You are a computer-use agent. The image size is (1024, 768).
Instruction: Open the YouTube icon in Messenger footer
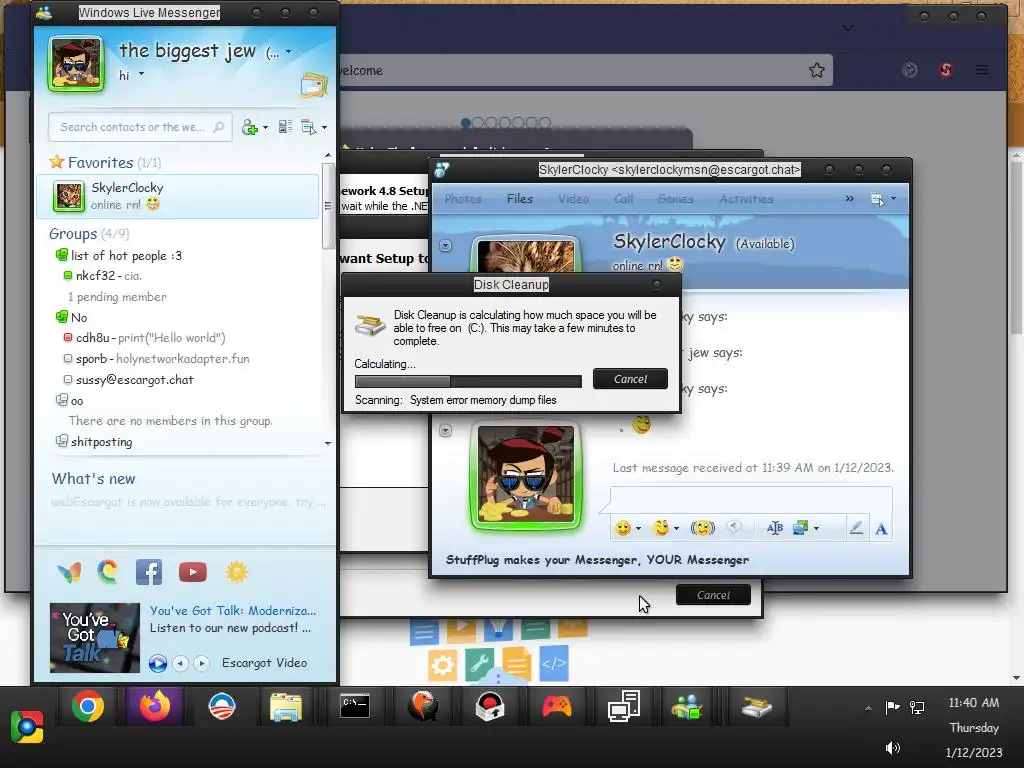click(193, 572)
